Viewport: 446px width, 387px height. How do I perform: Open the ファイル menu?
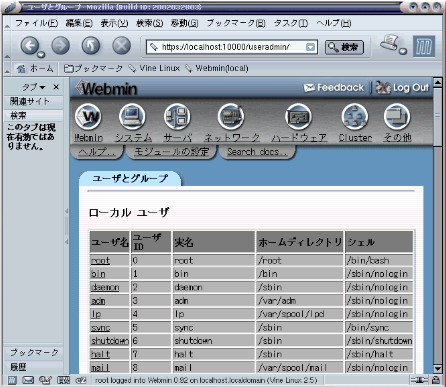point(36,23)
